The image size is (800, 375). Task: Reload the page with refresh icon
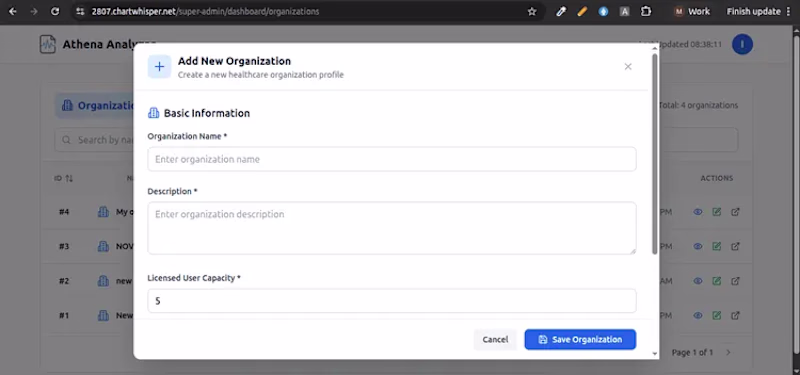55,11
